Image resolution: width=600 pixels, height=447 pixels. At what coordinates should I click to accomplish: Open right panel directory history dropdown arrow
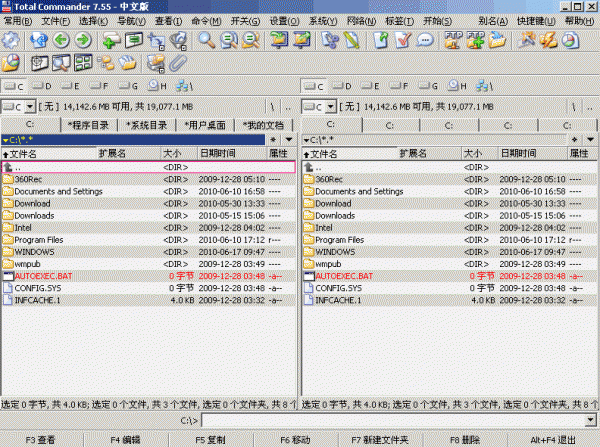[590, 140]
